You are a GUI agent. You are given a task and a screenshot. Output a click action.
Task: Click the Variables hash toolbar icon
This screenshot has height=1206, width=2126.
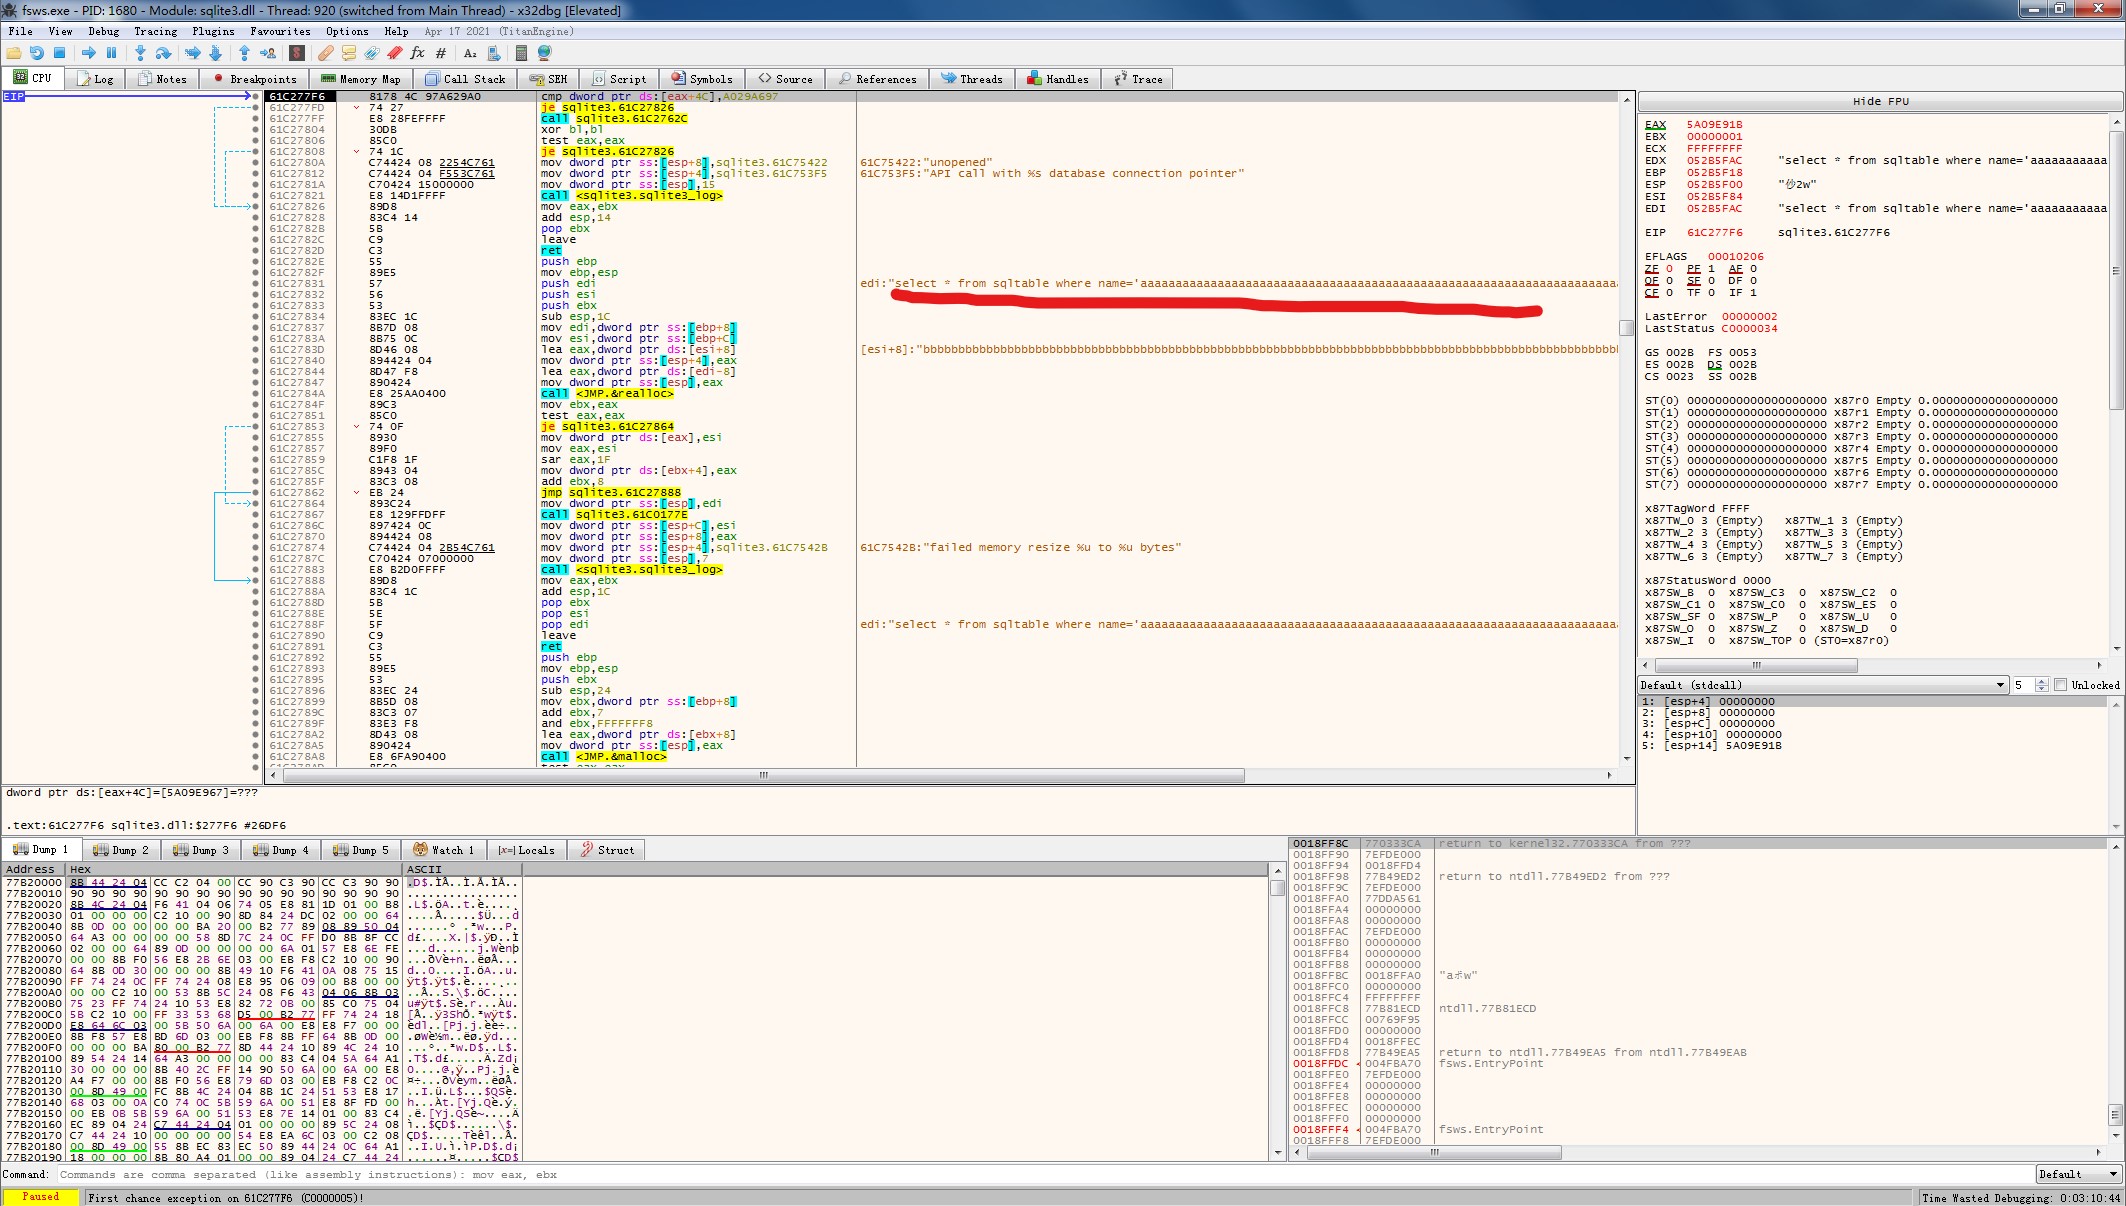tap(440, 53)
